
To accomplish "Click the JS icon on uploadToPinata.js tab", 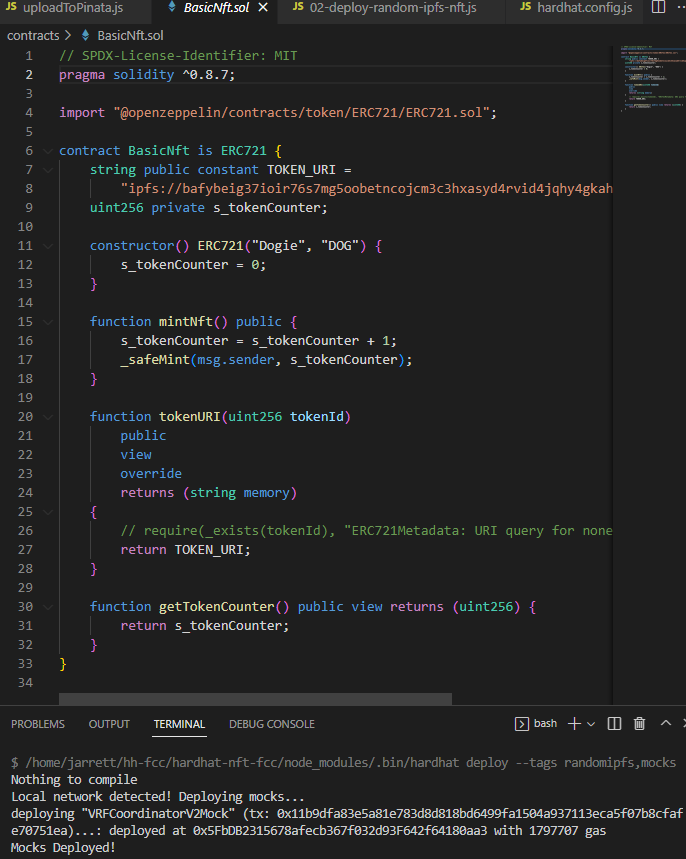I will [x=11, y=7].
